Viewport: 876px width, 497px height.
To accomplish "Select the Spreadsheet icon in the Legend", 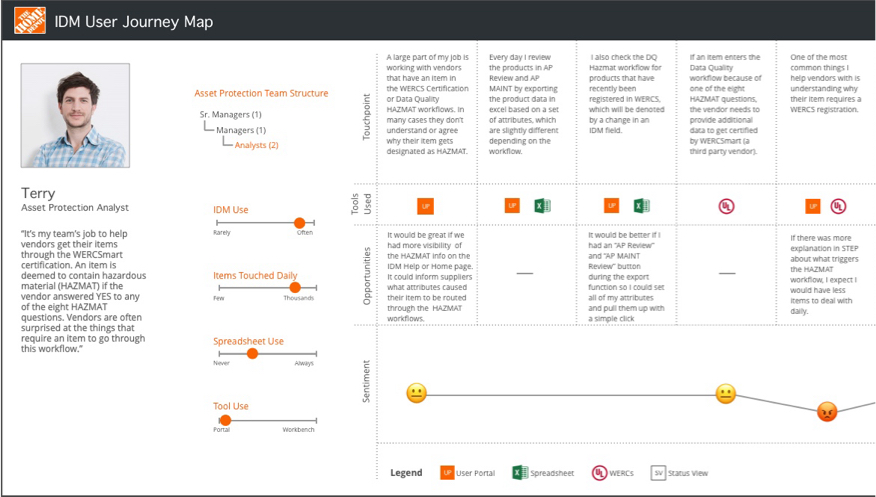I will [520, 473].
